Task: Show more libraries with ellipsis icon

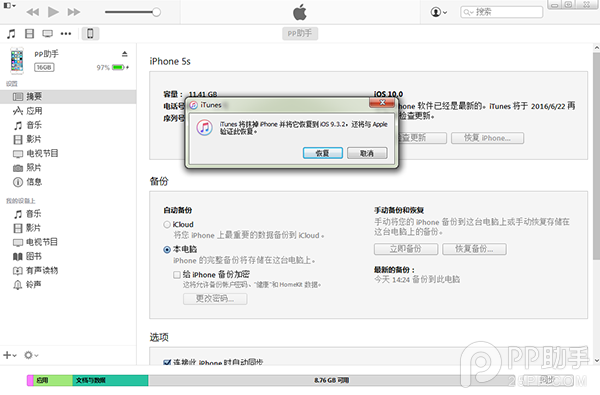Action: coord(66,34)
